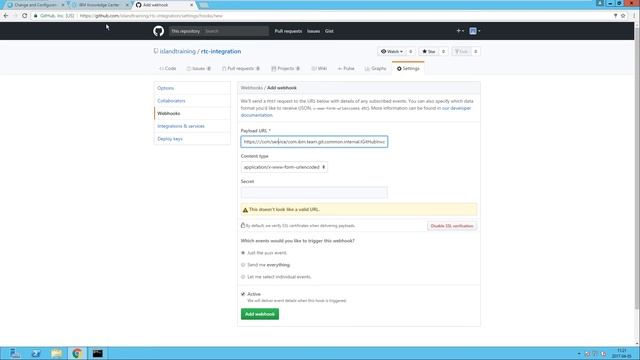Viewport: 640px width, 360px height.
Task: Focus the repository search box
Action: [235, 31]
